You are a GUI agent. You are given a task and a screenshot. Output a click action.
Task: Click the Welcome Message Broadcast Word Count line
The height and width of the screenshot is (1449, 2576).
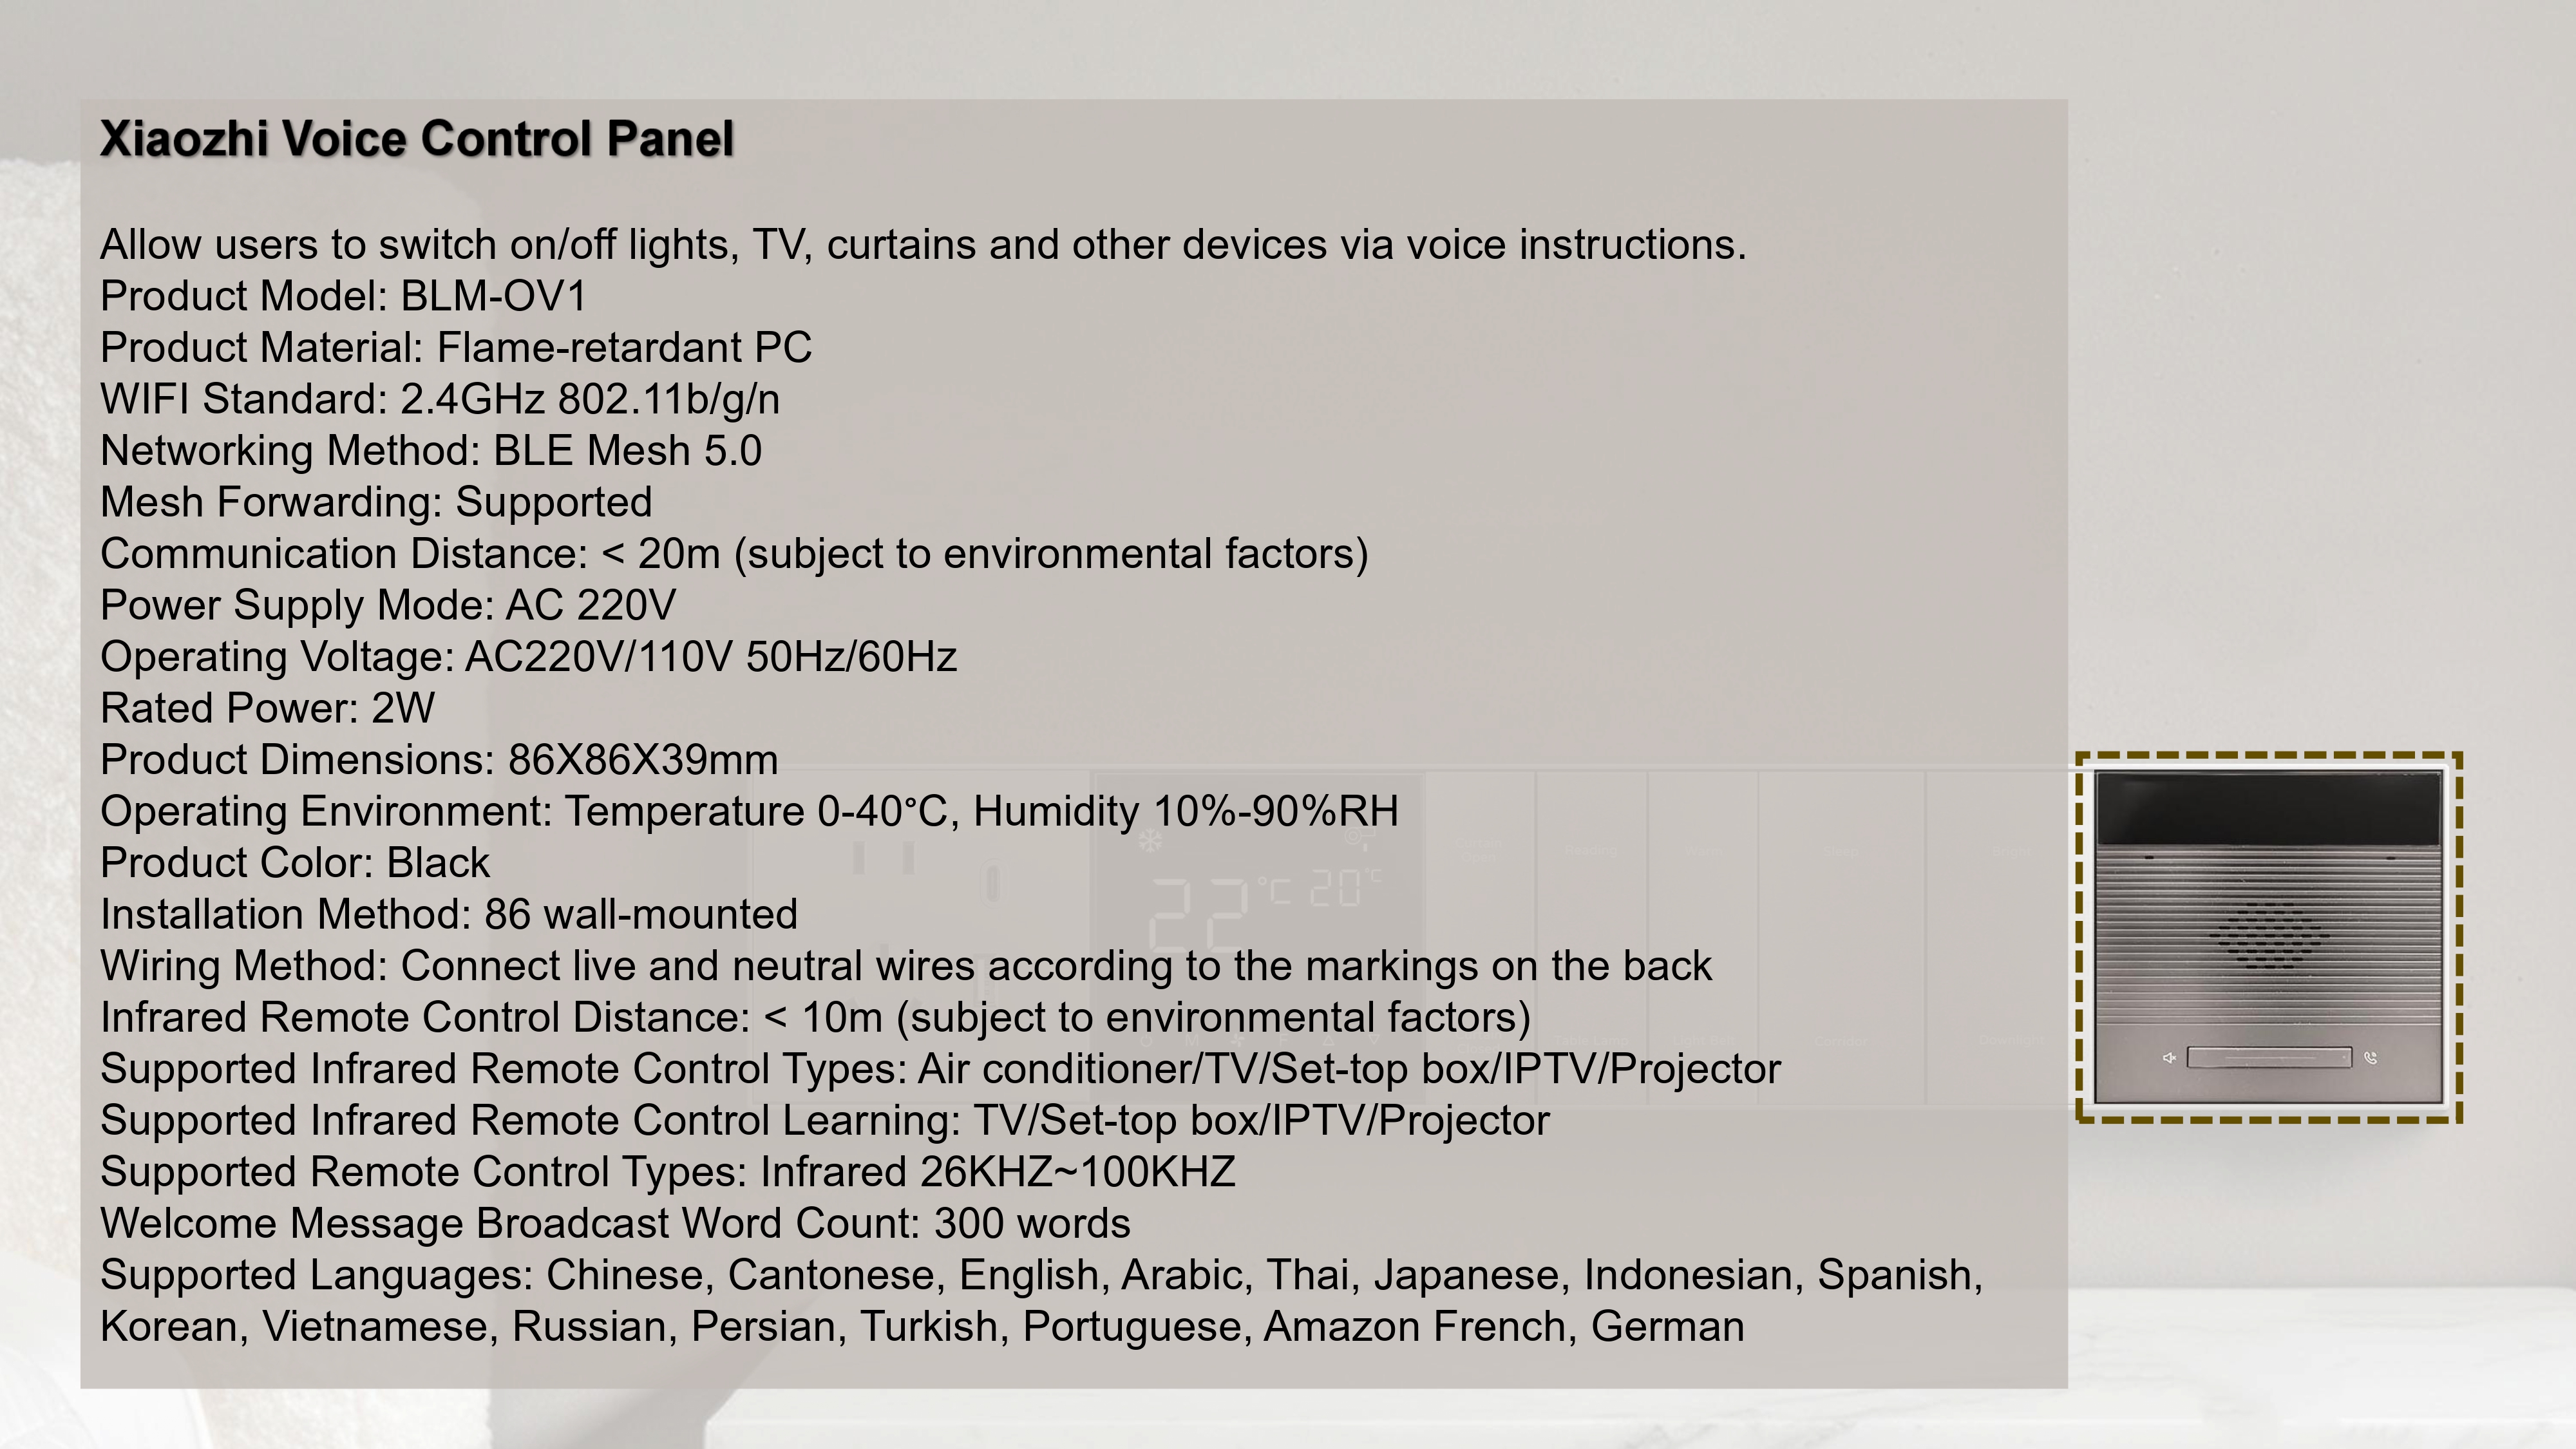[x=615, y=1223]
